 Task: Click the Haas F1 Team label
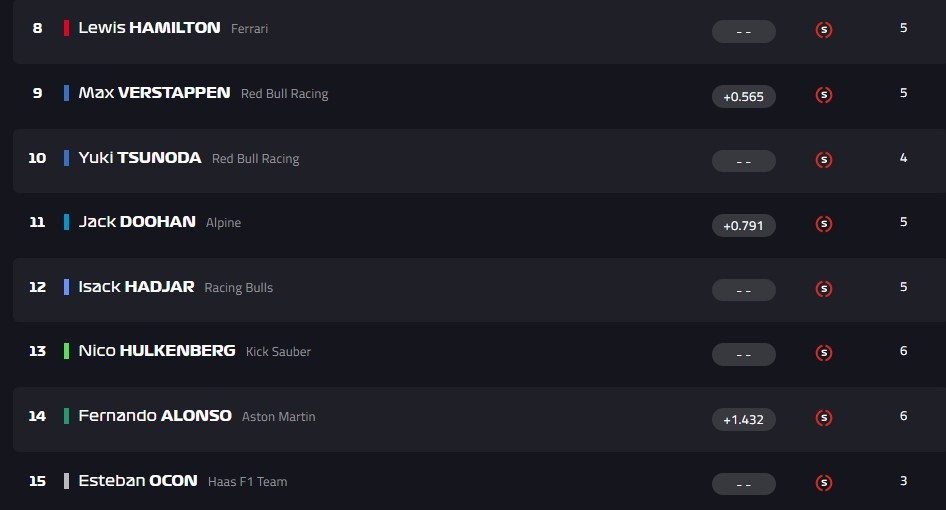tap(247, 482)
